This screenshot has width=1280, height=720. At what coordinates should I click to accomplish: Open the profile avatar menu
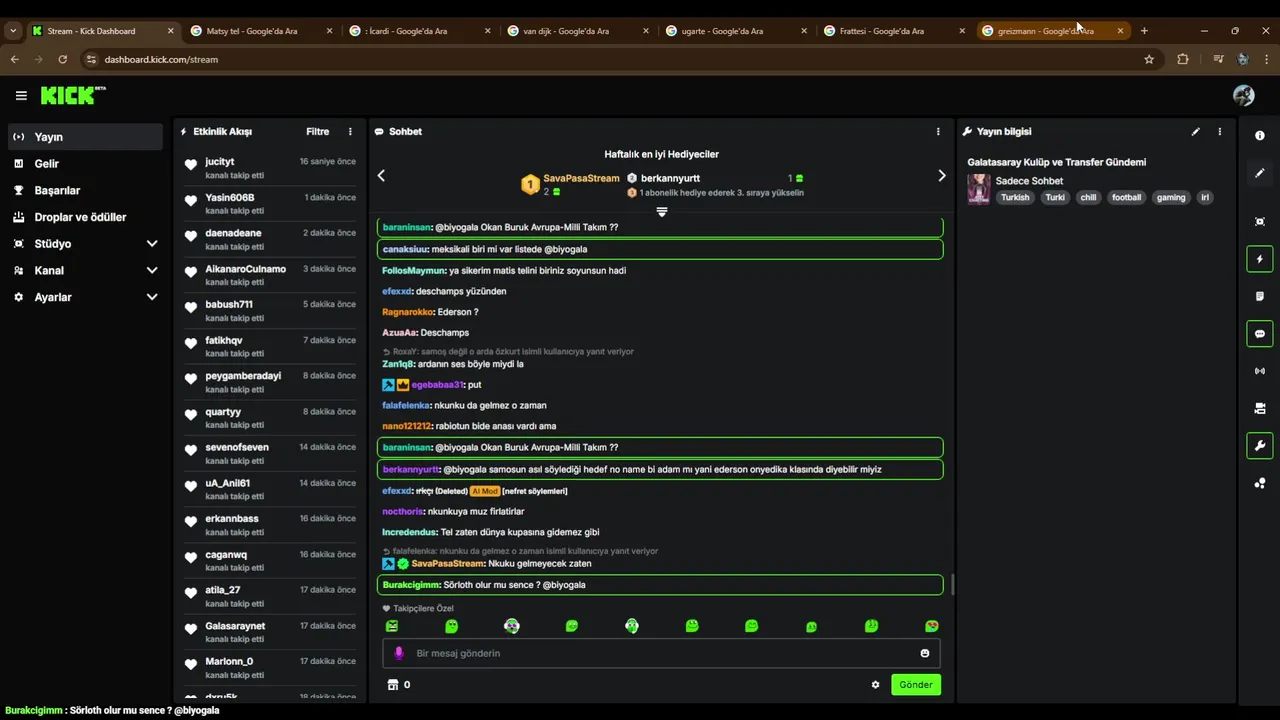click(x=1244, y=95)
